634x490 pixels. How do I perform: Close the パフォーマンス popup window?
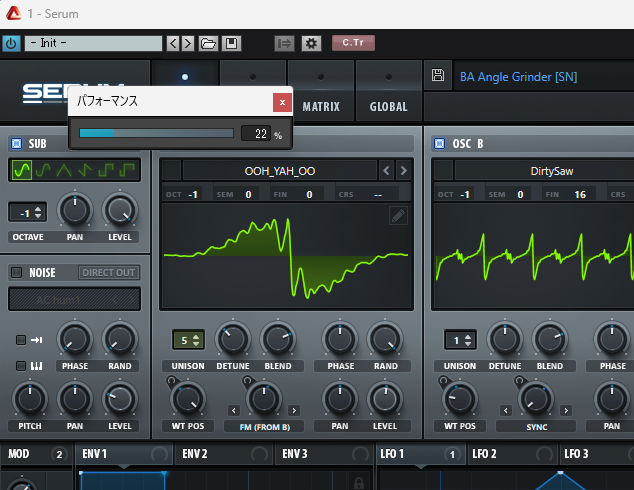pyautogui.click(x=283, y=103)
